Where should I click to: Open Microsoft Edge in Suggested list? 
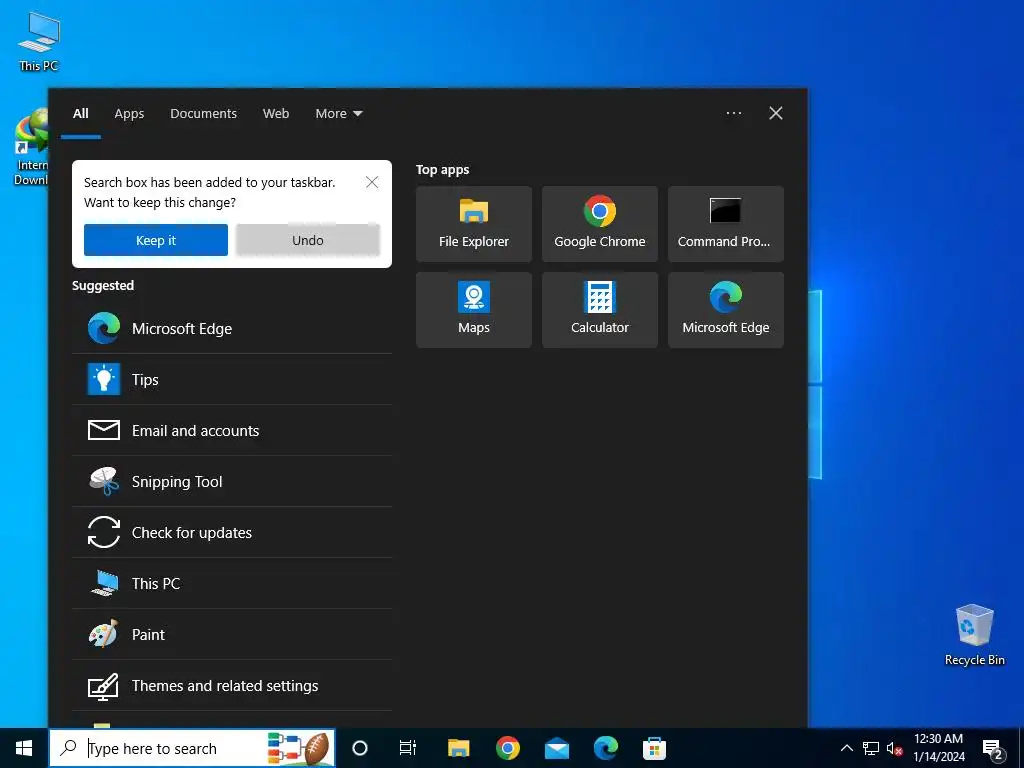[232, 328]
